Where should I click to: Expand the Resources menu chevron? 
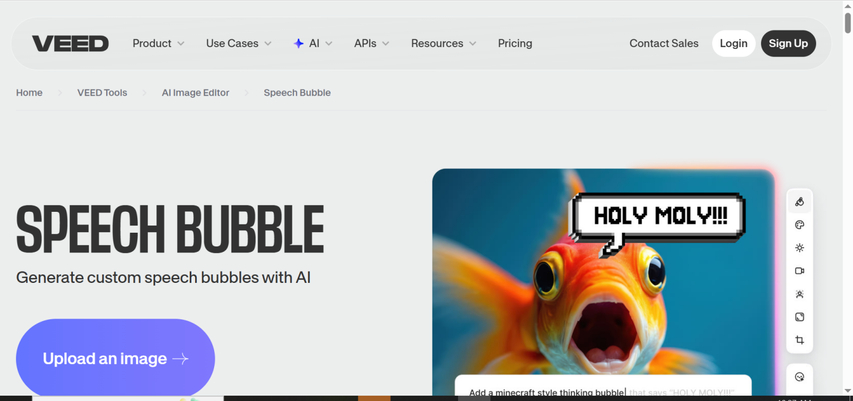472,44
